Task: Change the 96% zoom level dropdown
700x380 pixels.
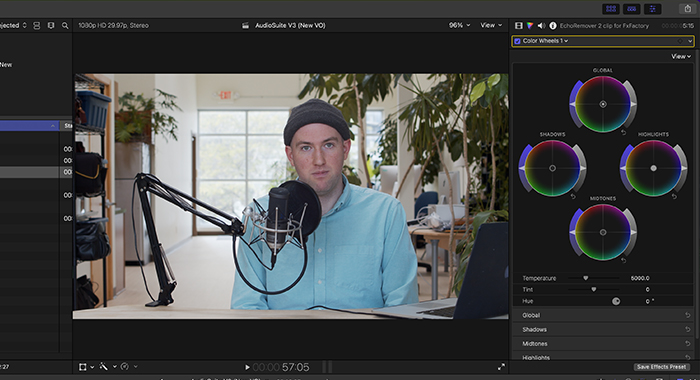Action: pos(459,25)
